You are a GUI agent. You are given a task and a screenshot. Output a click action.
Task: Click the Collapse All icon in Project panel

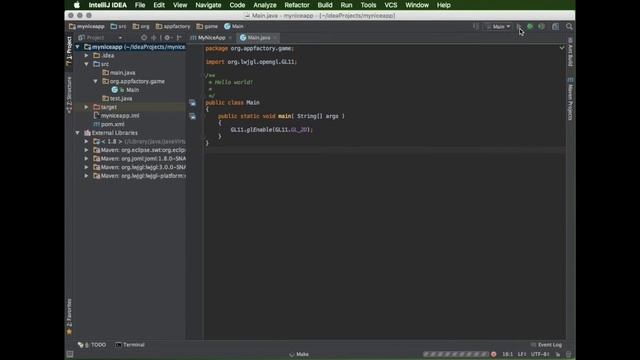point(154,38)
